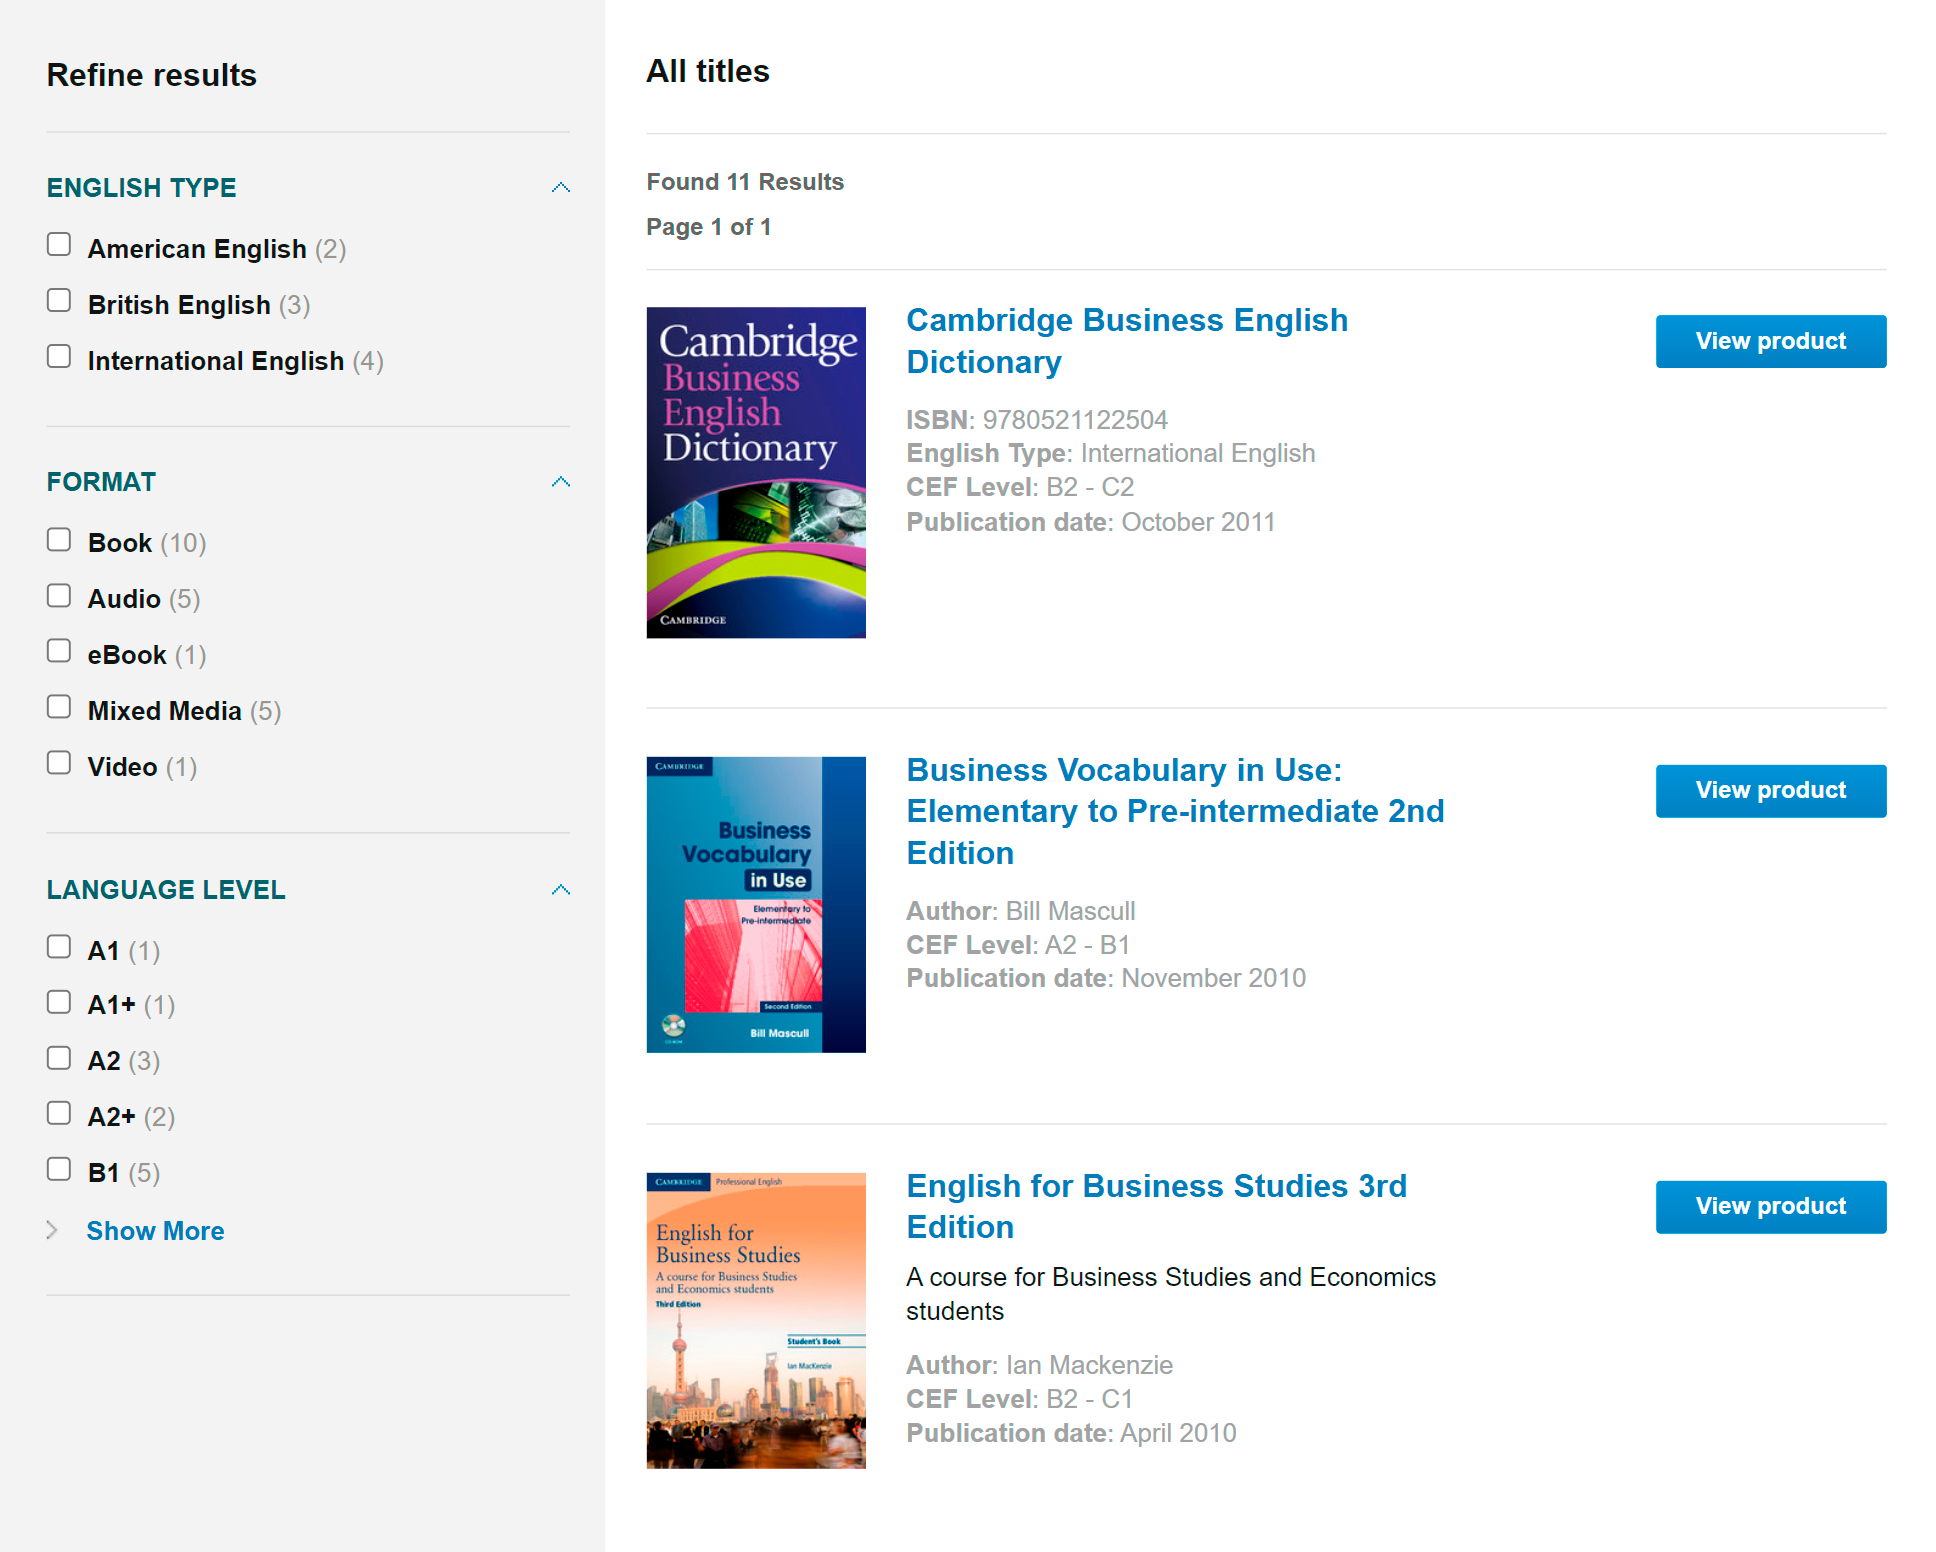Viewport: 1936px width, 1552px height.
Task: Click the 'All titles' heading
Action: (708, 71)
